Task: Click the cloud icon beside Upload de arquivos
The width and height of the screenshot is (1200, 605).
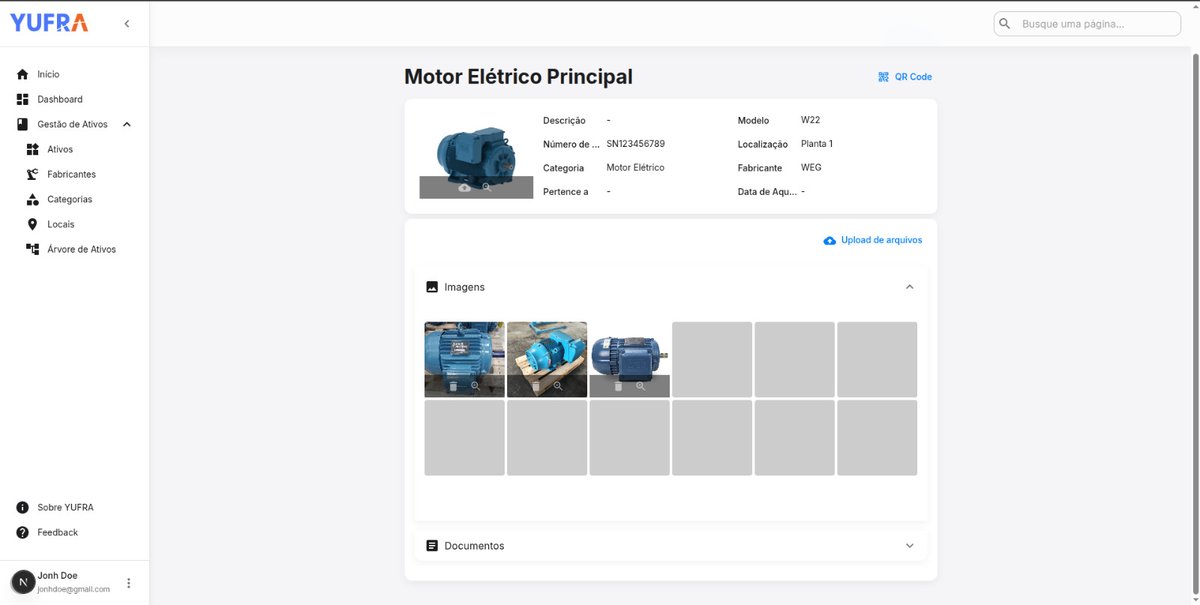Action: click(829, 240)
